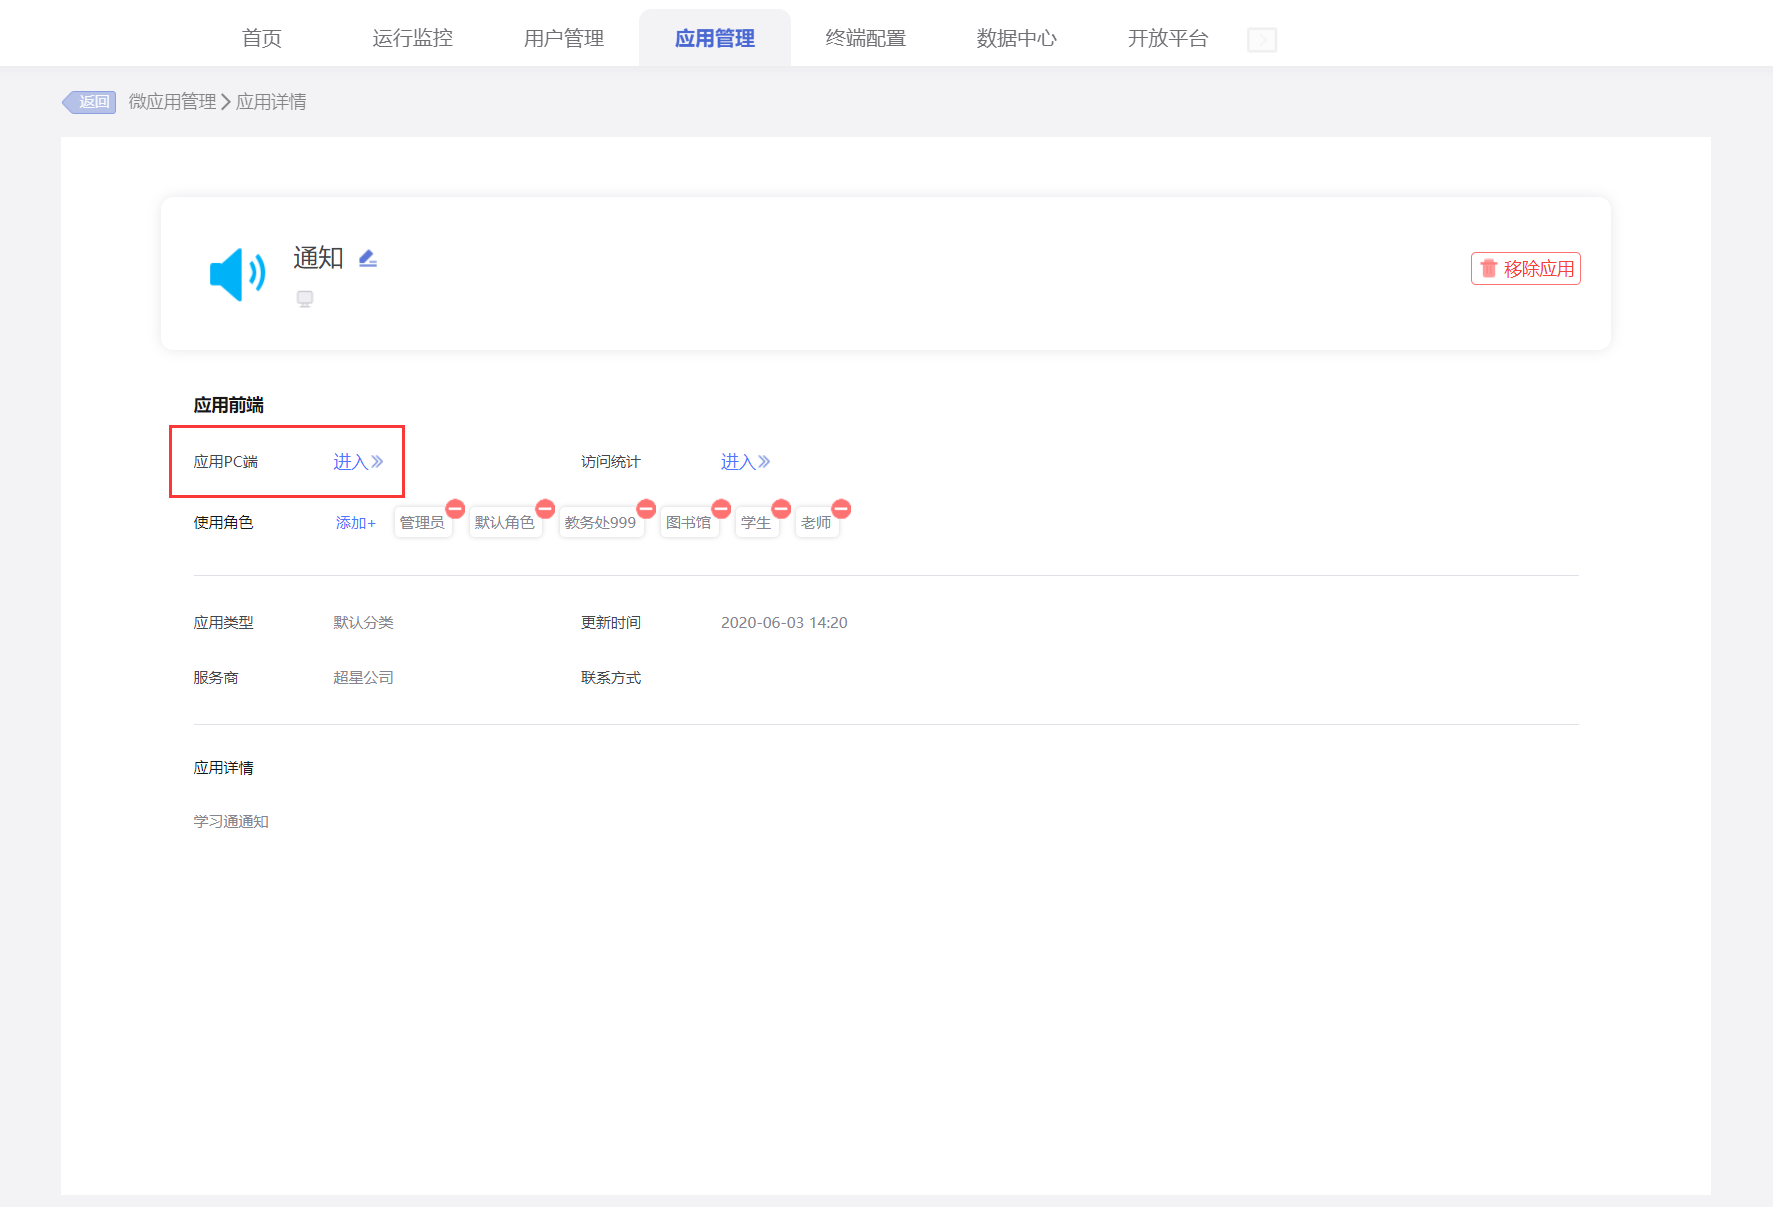
Task: Click the 管理员 role tag
Action: pyautogui.click(x=422, y=523)
